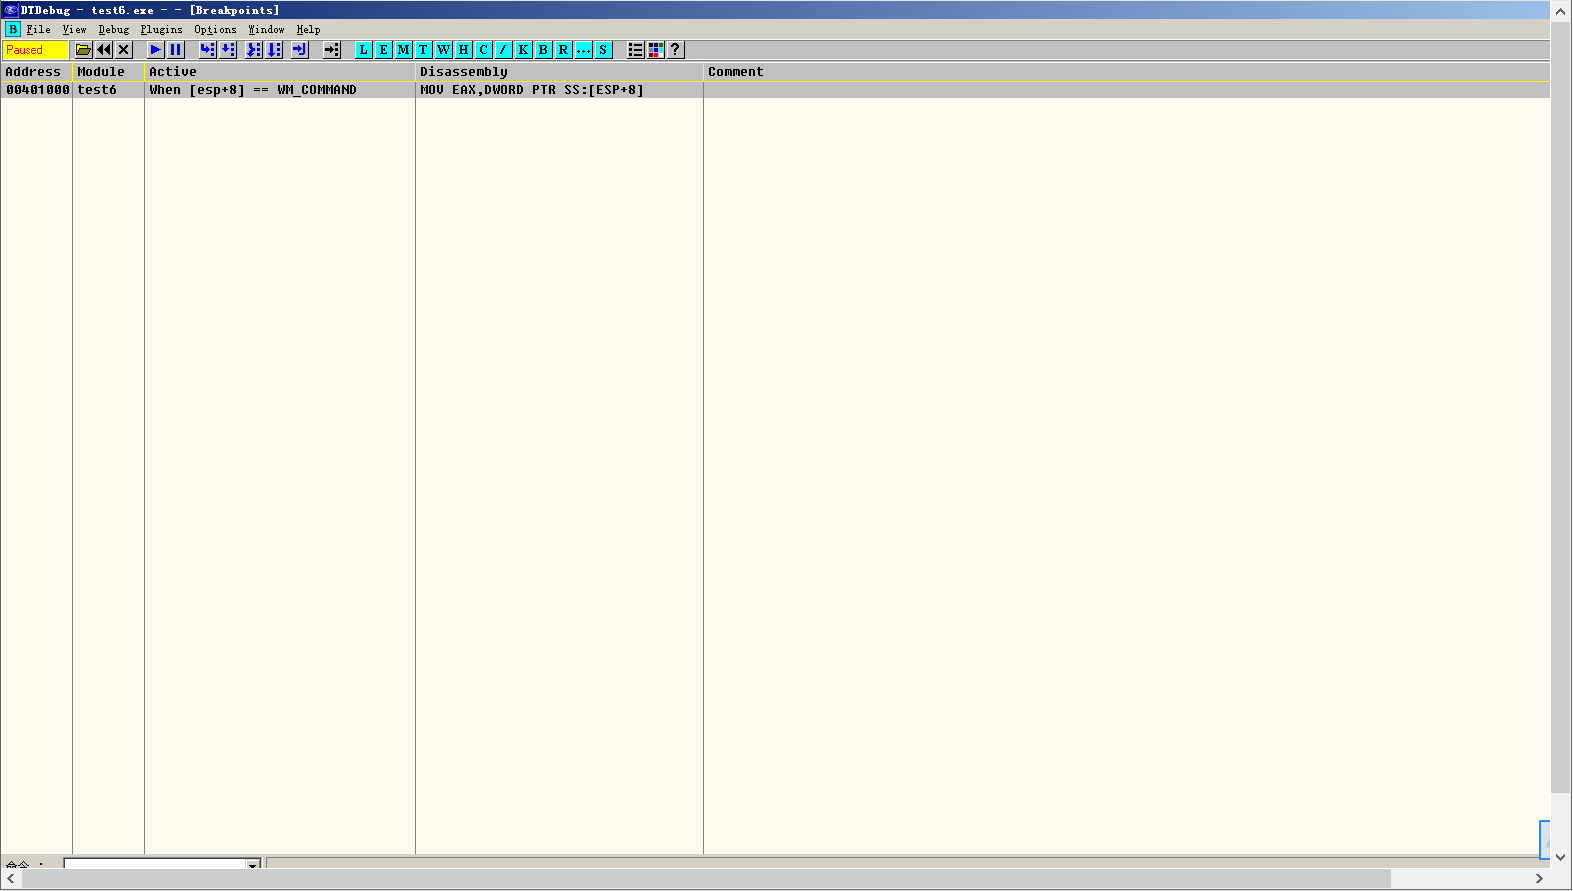Click module name test6 in row
1573x891 pixels.
click(97, 90)
